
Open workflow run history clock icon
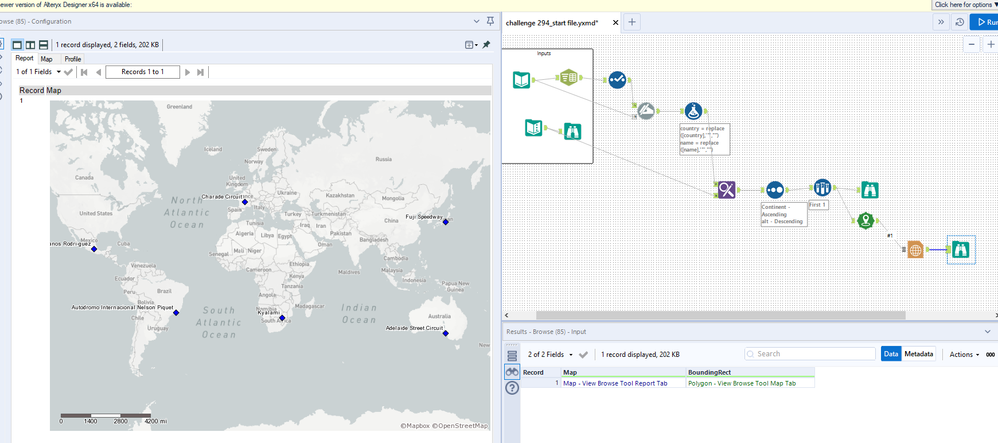tap(960, 22)
